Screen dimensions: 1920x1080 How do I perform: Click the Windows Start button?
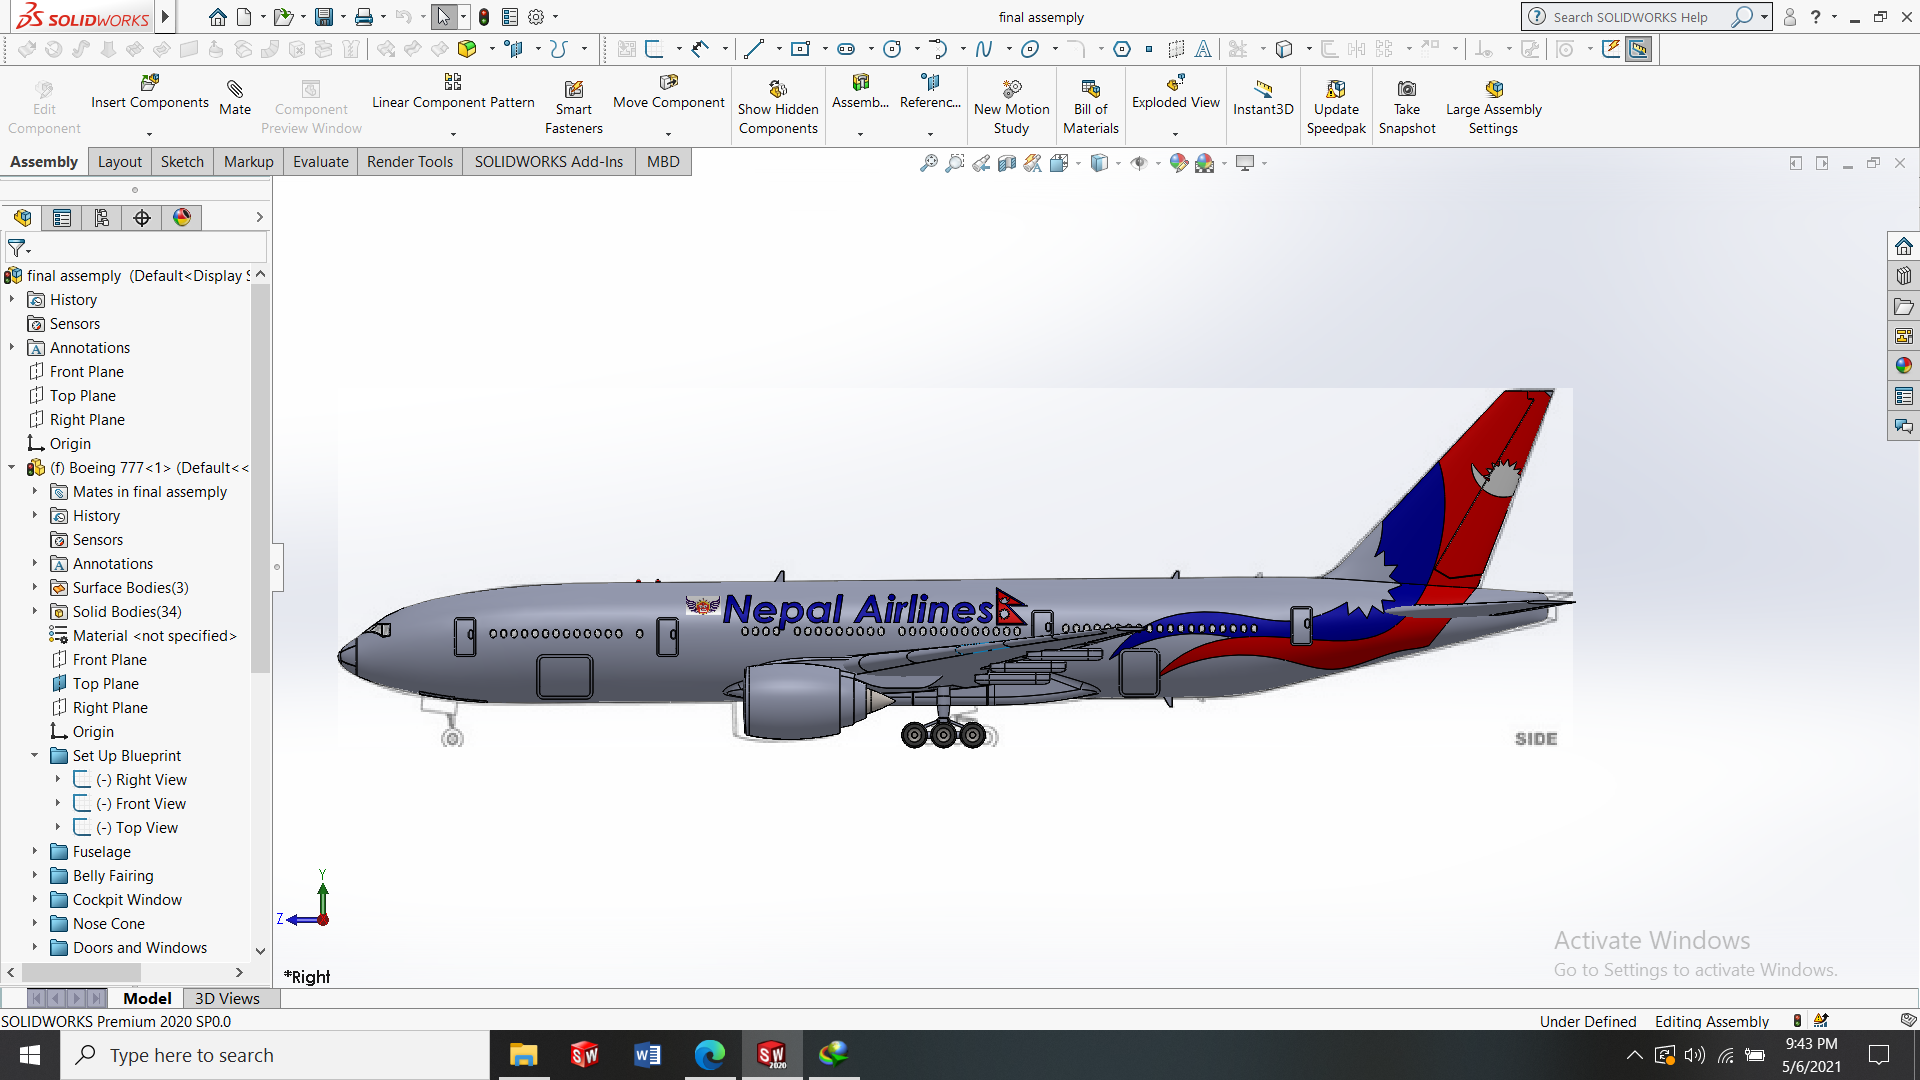(x=30, y=1055)
